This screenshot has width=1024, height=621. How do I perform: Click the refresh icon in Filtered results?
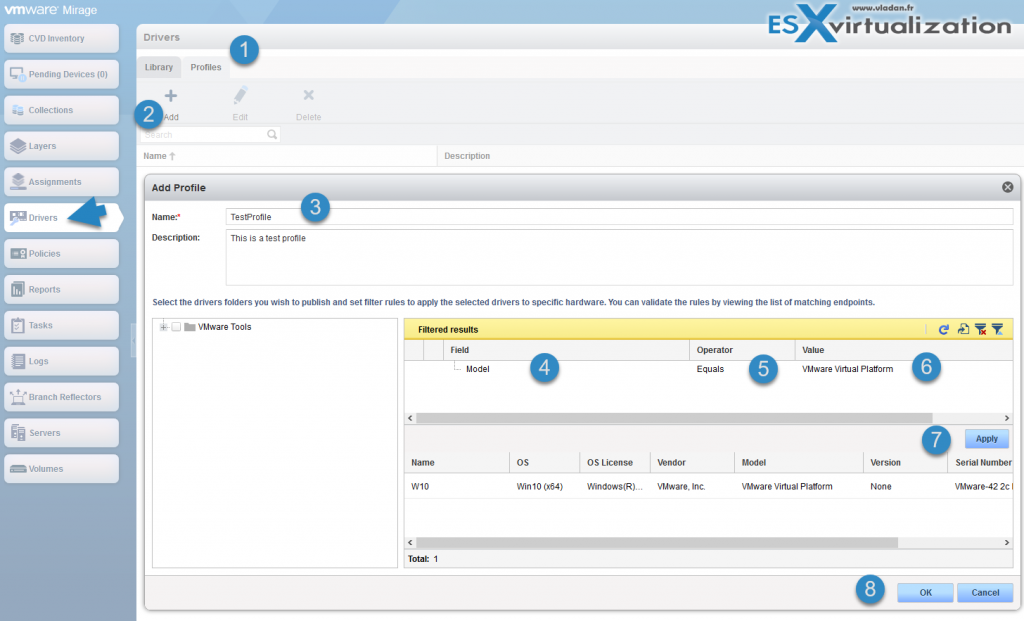pos(943,328)
